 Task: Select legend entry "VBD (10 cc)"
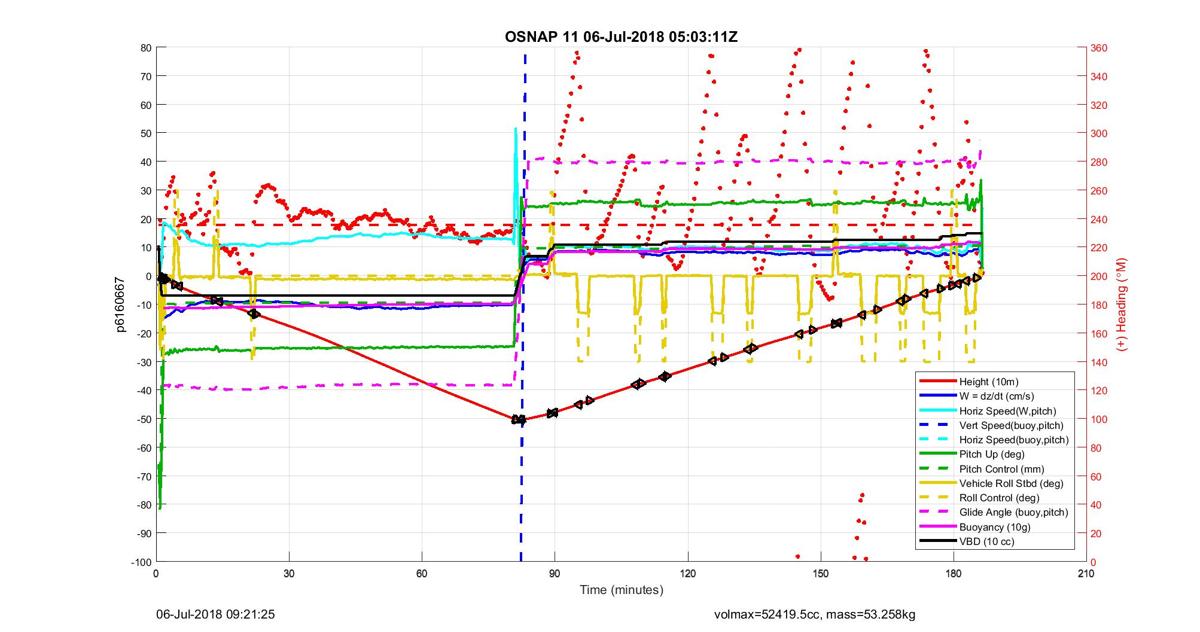pos(989,541)
